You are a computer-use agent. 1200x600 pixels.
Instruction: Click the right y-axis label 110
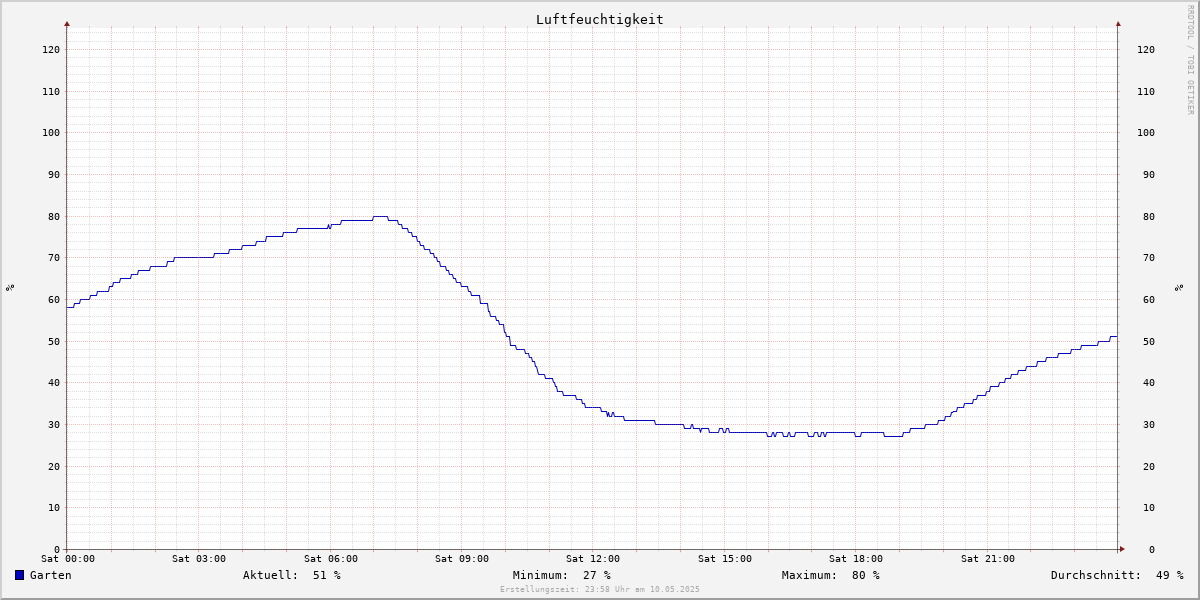coord(1146,92)
